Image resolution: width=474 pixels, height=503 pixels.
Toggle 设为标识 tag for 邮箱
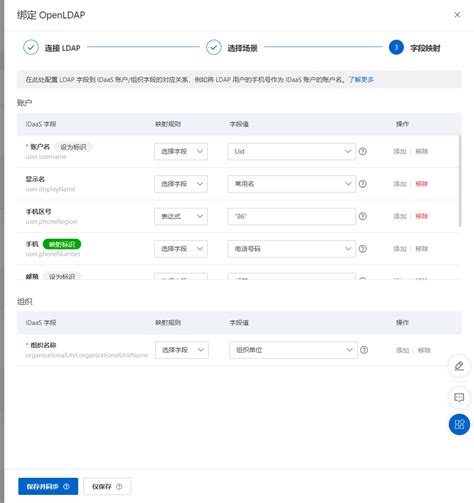tap(62, 276)
